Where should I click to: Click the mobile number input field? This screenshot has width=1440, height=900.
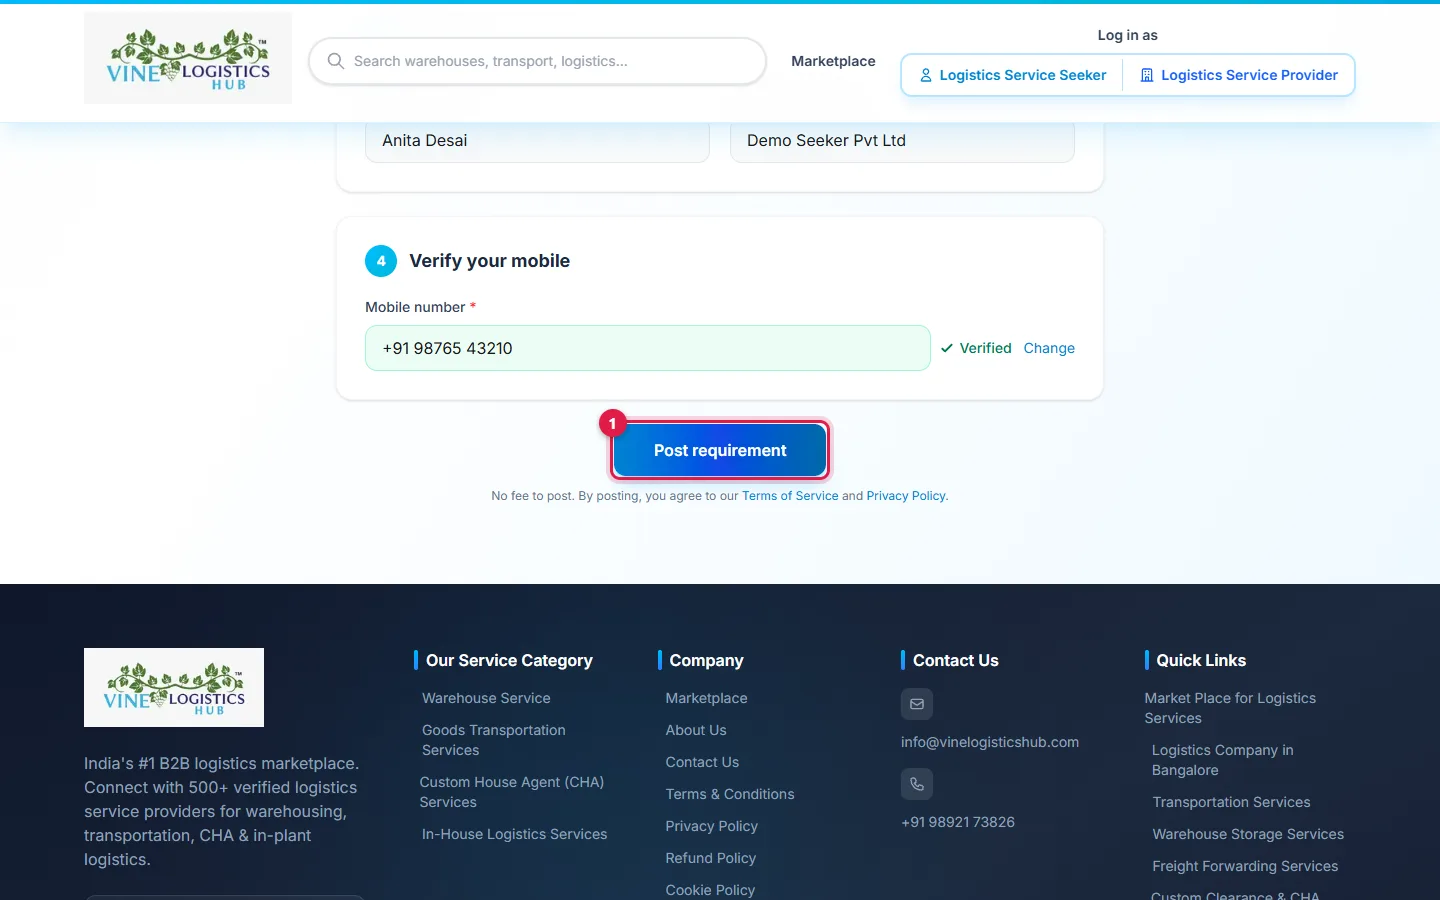point(648,348)
